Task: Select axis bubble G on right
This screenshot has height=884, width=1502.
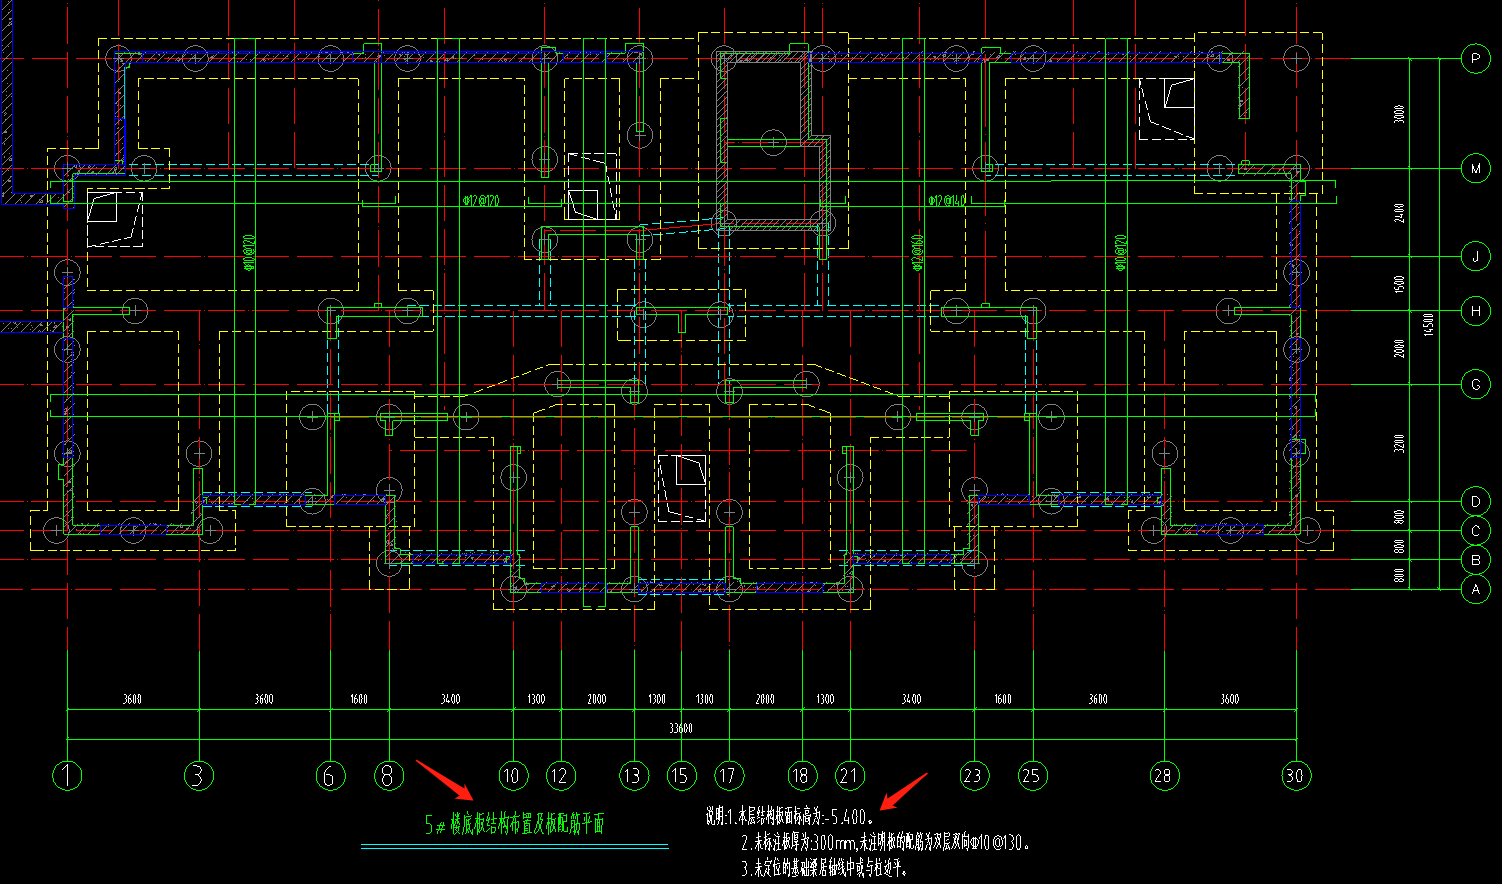Action: click(1476, 384)
